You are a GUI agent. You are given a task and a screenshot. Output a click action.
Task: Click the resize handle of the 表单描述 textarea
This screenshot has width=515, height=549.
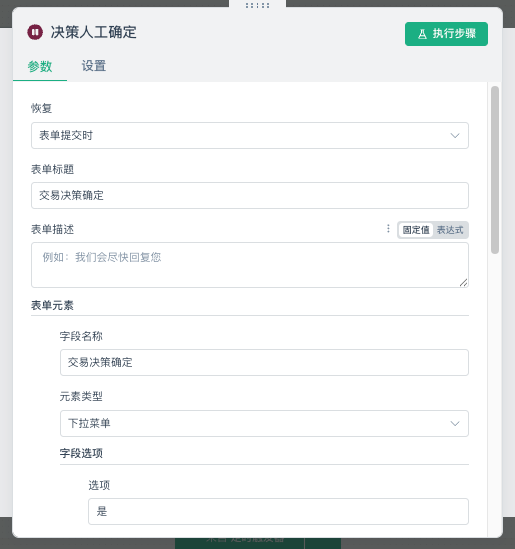click(x=463, y=283)
